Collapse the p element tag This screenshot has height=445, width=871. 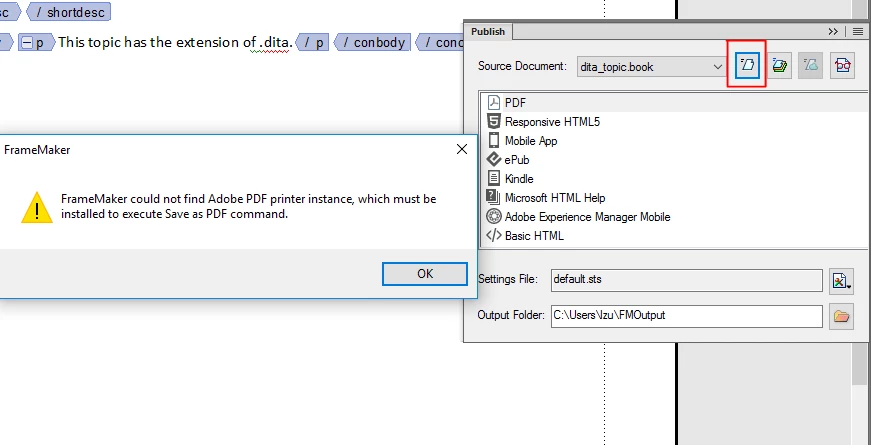click(26, 42)
